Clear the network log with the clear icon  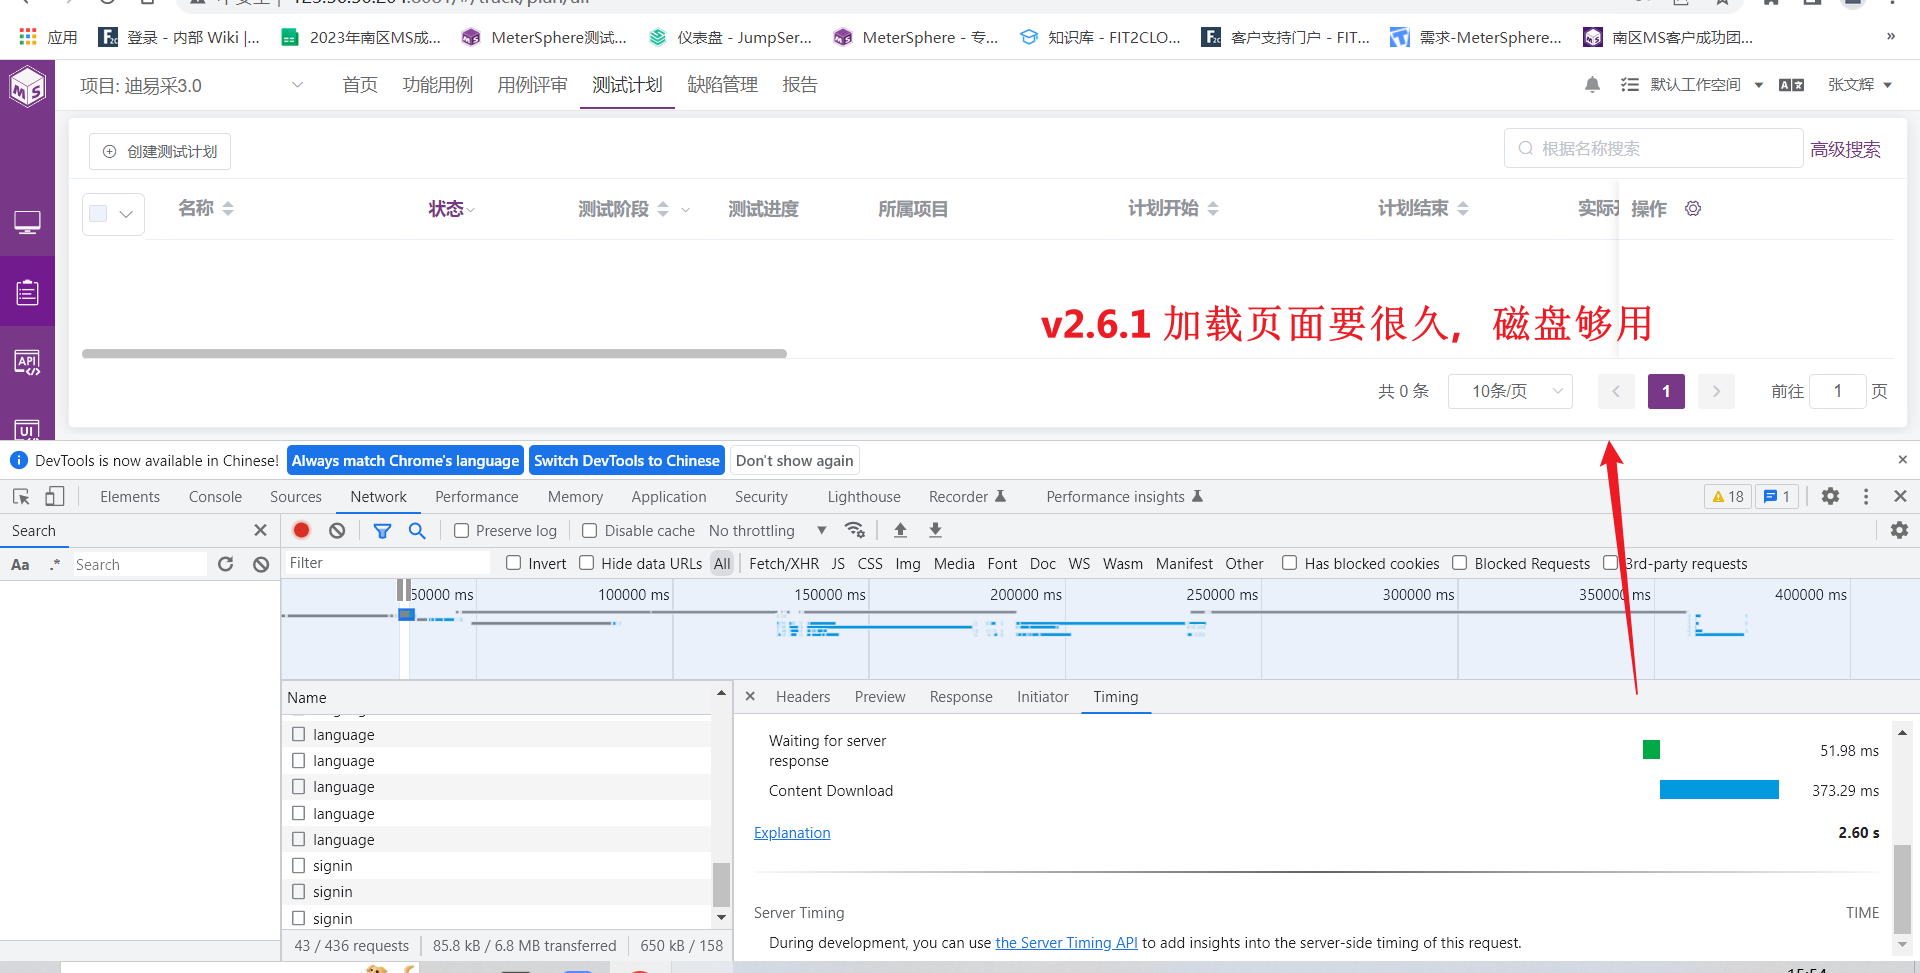tap(336, 530)
